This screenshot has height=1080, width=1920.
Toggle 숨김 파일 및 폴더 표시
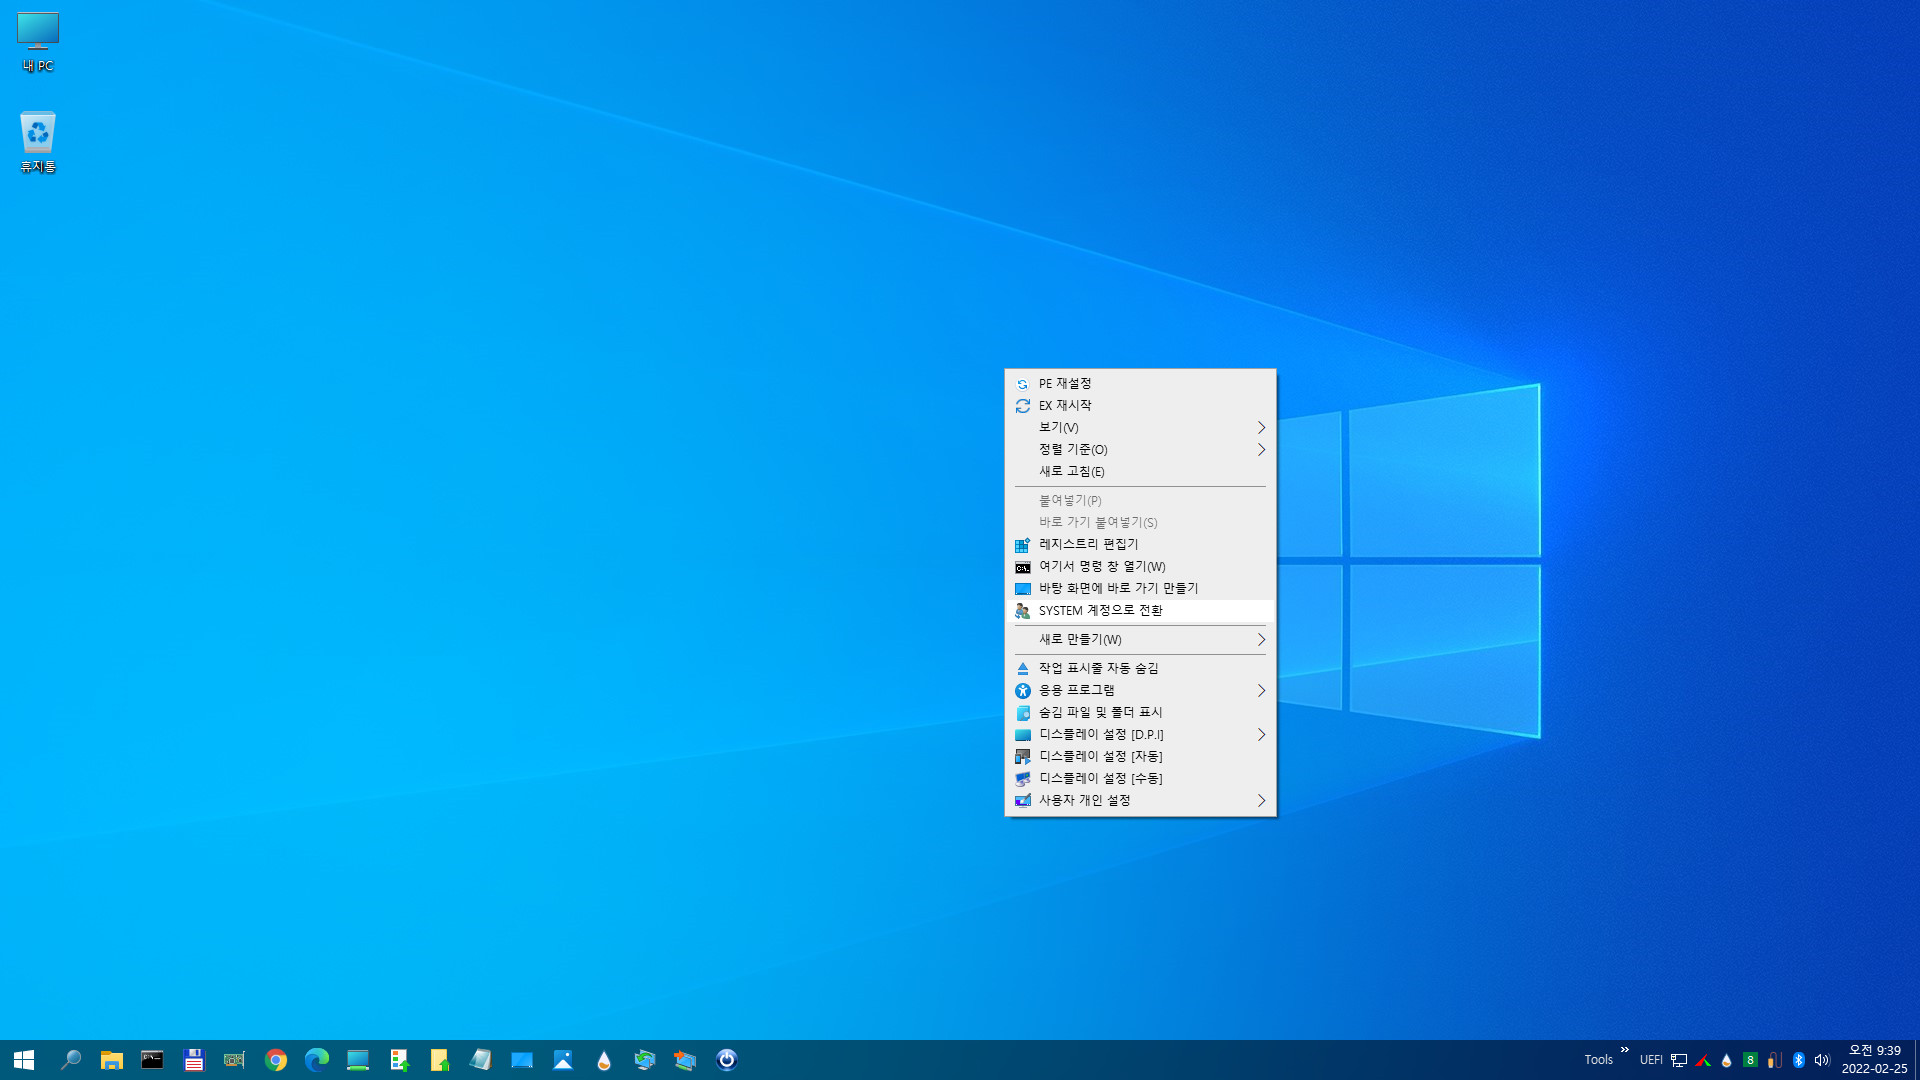coord(1140,713)
